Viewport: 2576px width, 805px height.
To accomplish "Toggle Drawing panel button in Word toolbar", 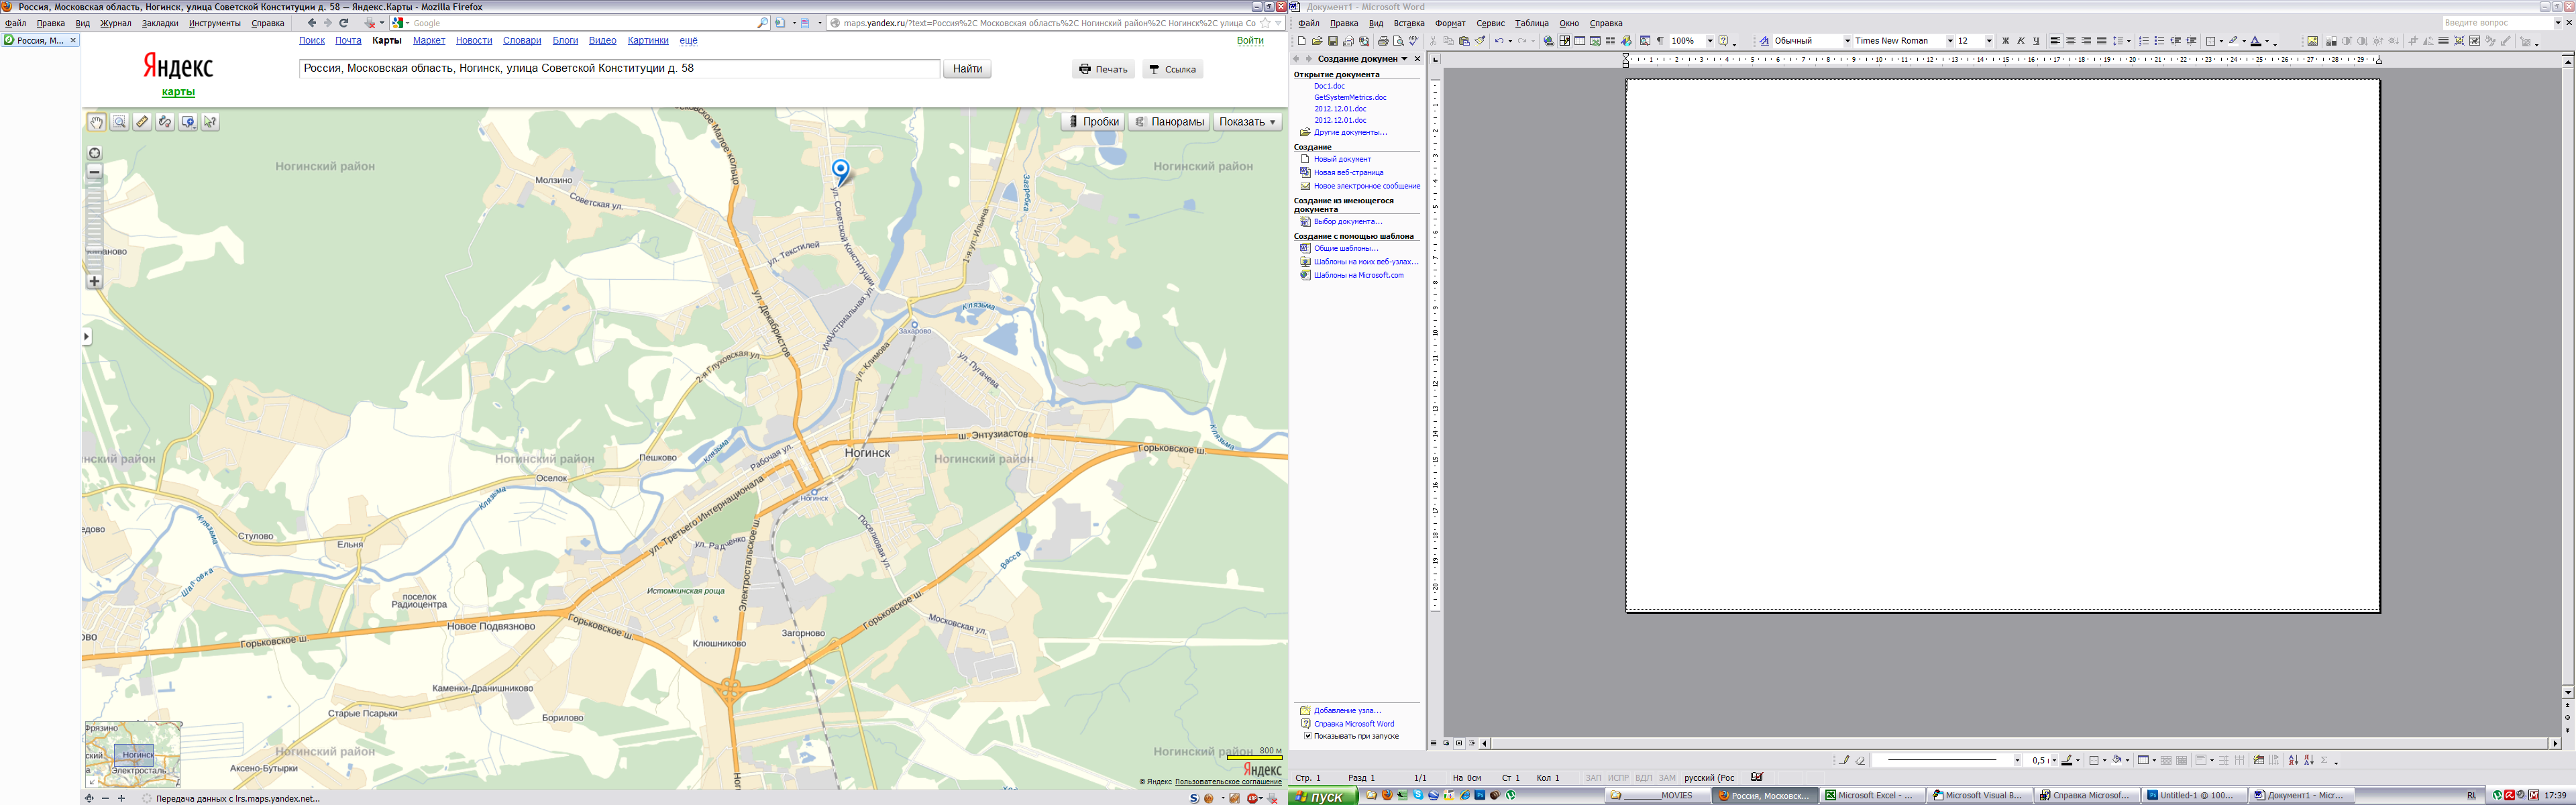I will pos(1627,41).
